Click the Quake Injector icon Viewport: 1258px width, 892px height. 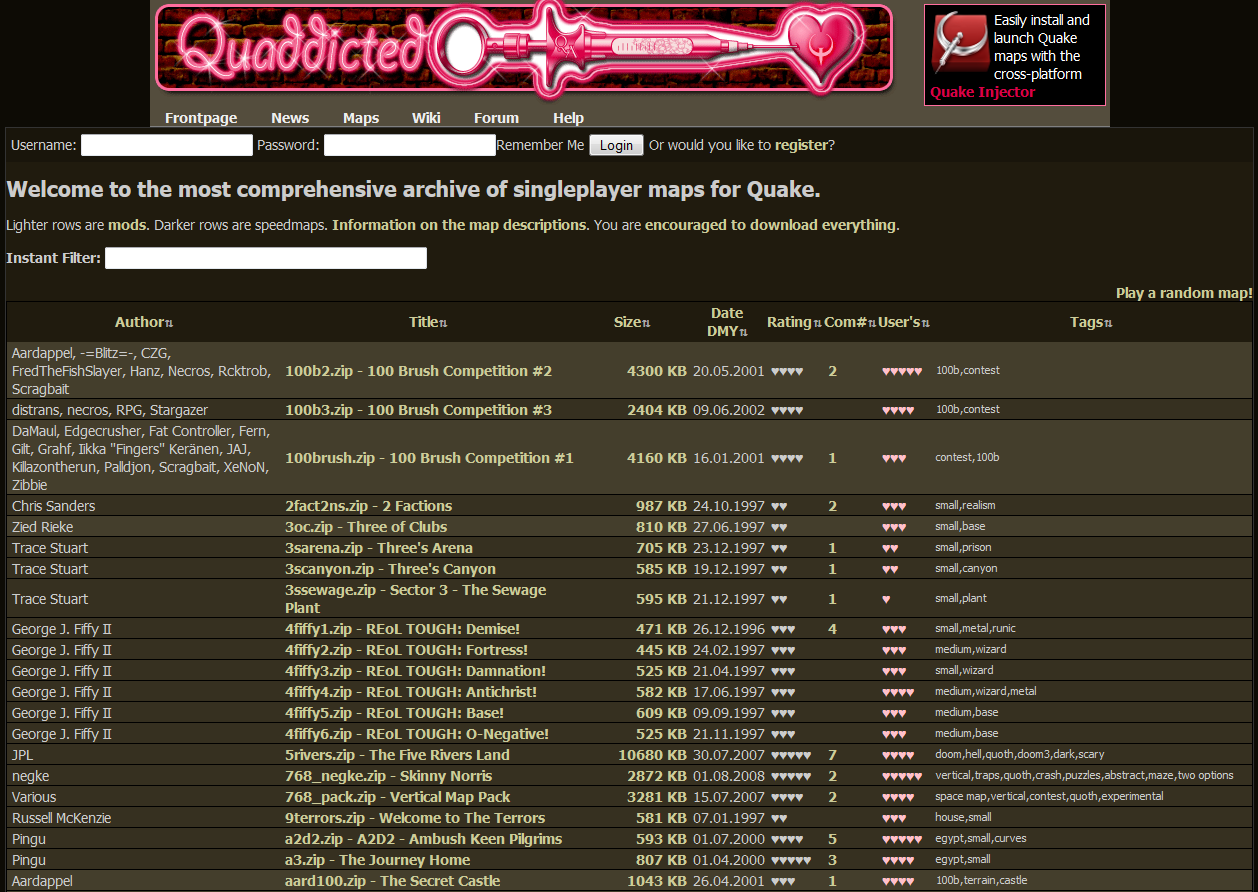click(x=959, y=44)
